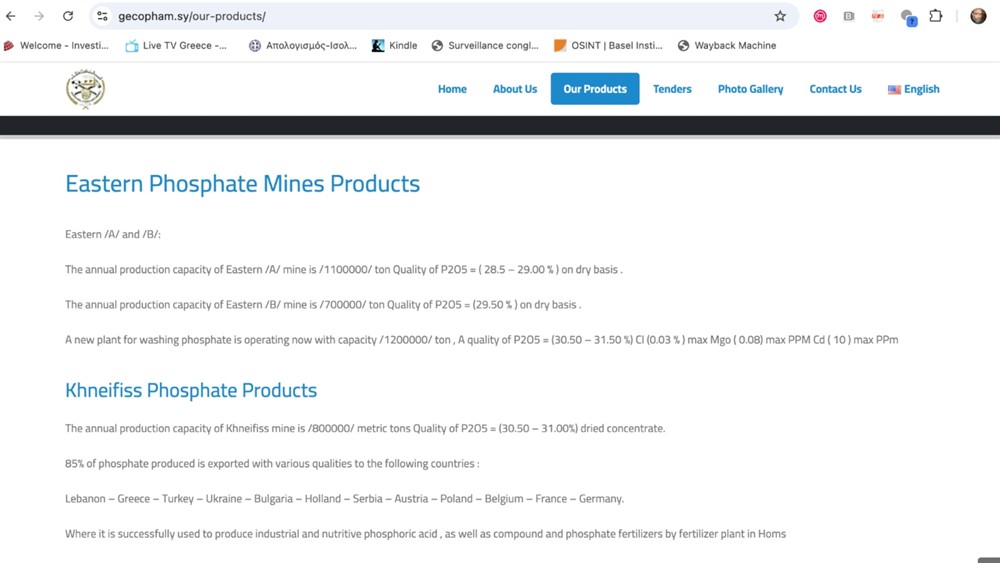
Task: Click the GECOPHAM logo emblem
Action: point(85,89)
